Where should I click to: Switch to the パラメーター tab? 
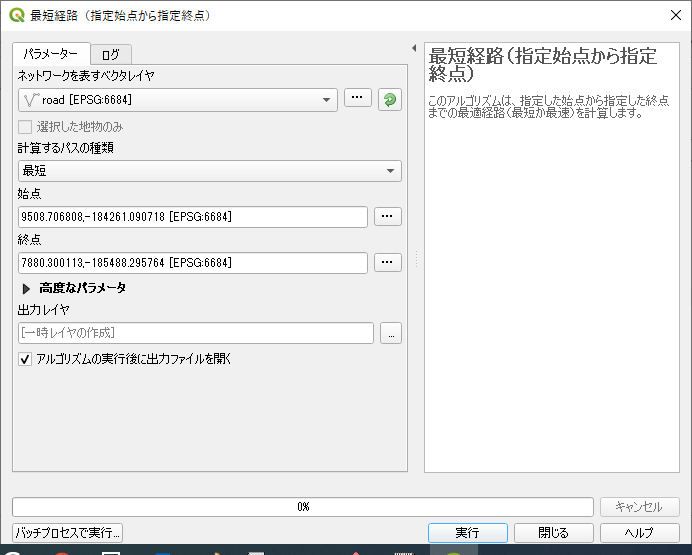coord(51,54)
